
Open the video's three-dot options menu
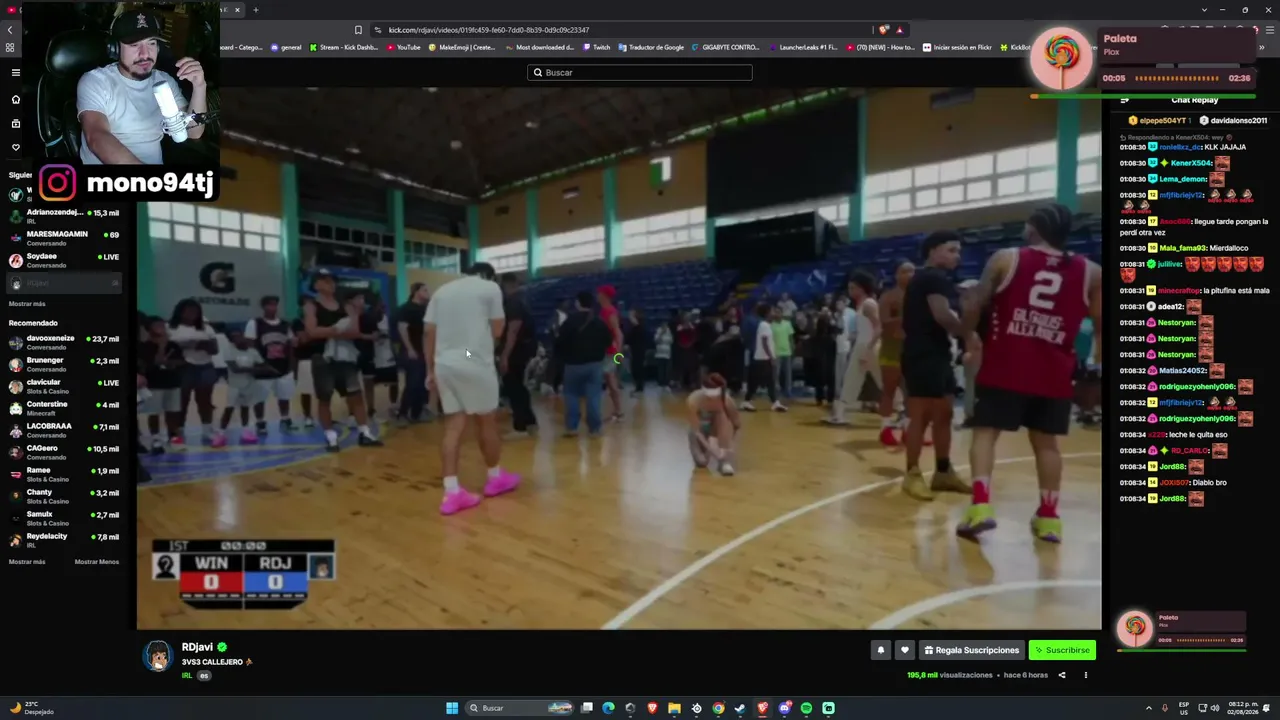[x=1085, y=675]
